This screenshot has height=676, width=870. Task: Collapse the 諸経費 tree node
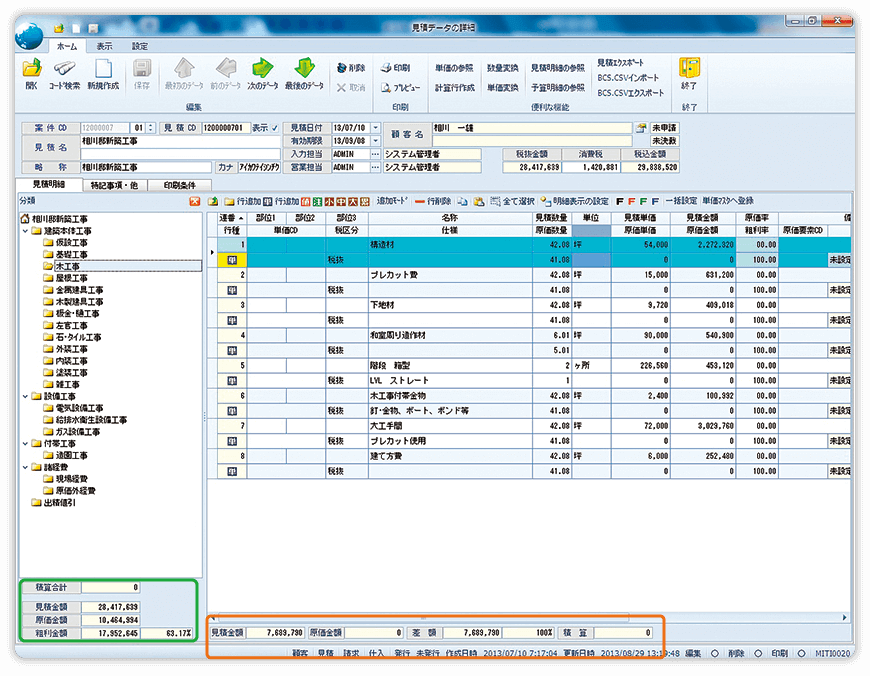(x=26, y=467)
